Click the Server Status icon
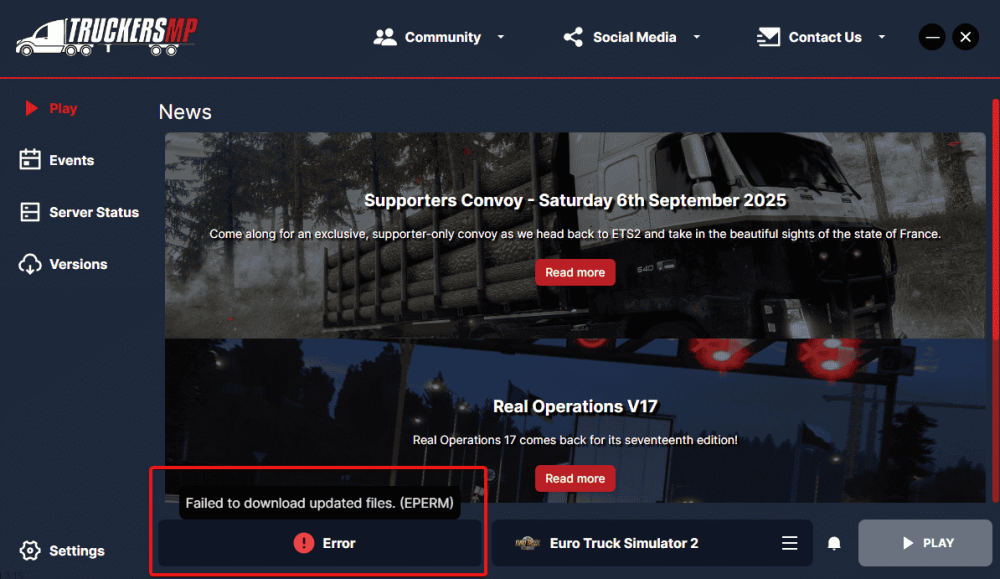Viewport: 1000px width, 579px height. [x=30, y=212]
